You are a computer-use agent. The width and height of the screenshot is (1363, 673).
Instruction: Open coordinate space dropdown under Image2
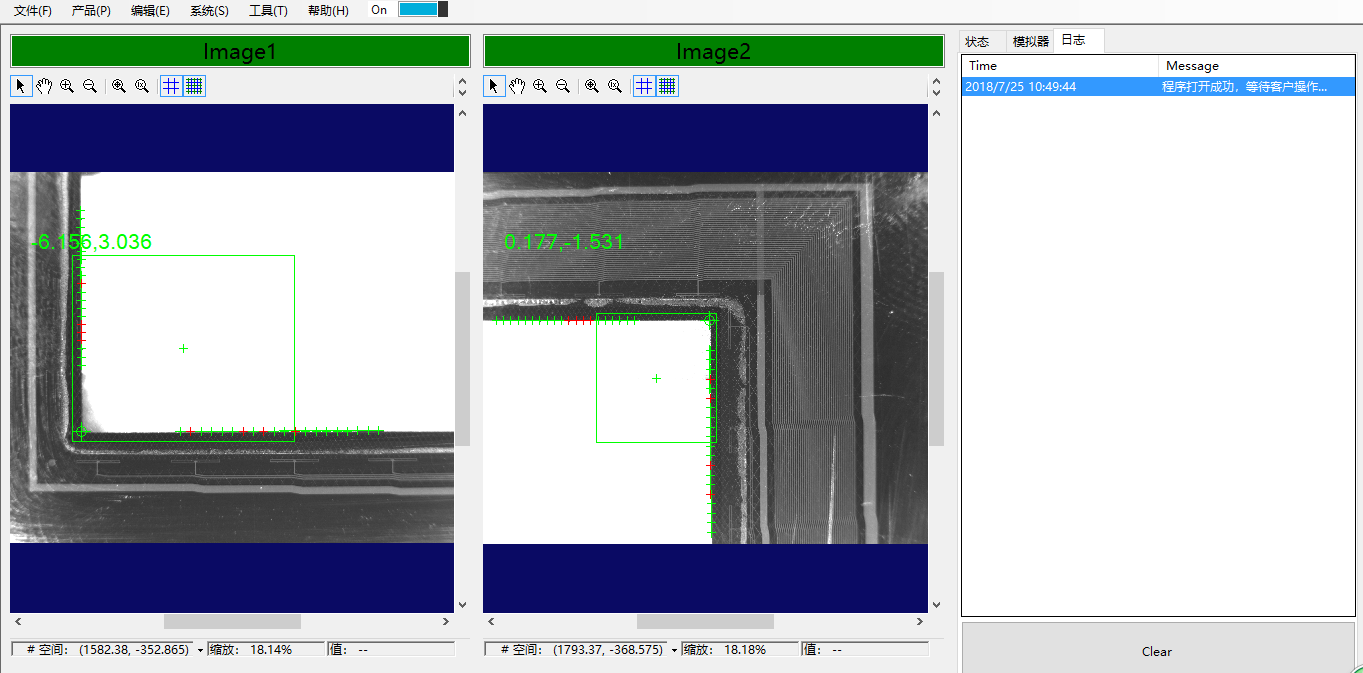point(674,650)
